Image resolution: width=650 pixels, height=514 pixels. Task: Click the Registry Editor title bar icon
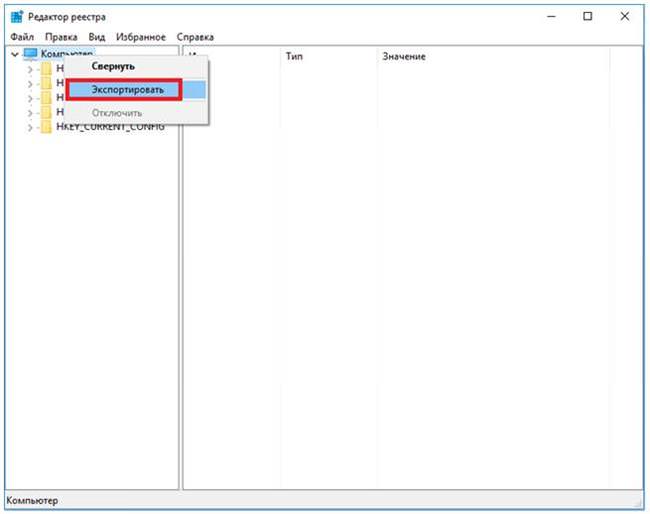coord(17,17)
